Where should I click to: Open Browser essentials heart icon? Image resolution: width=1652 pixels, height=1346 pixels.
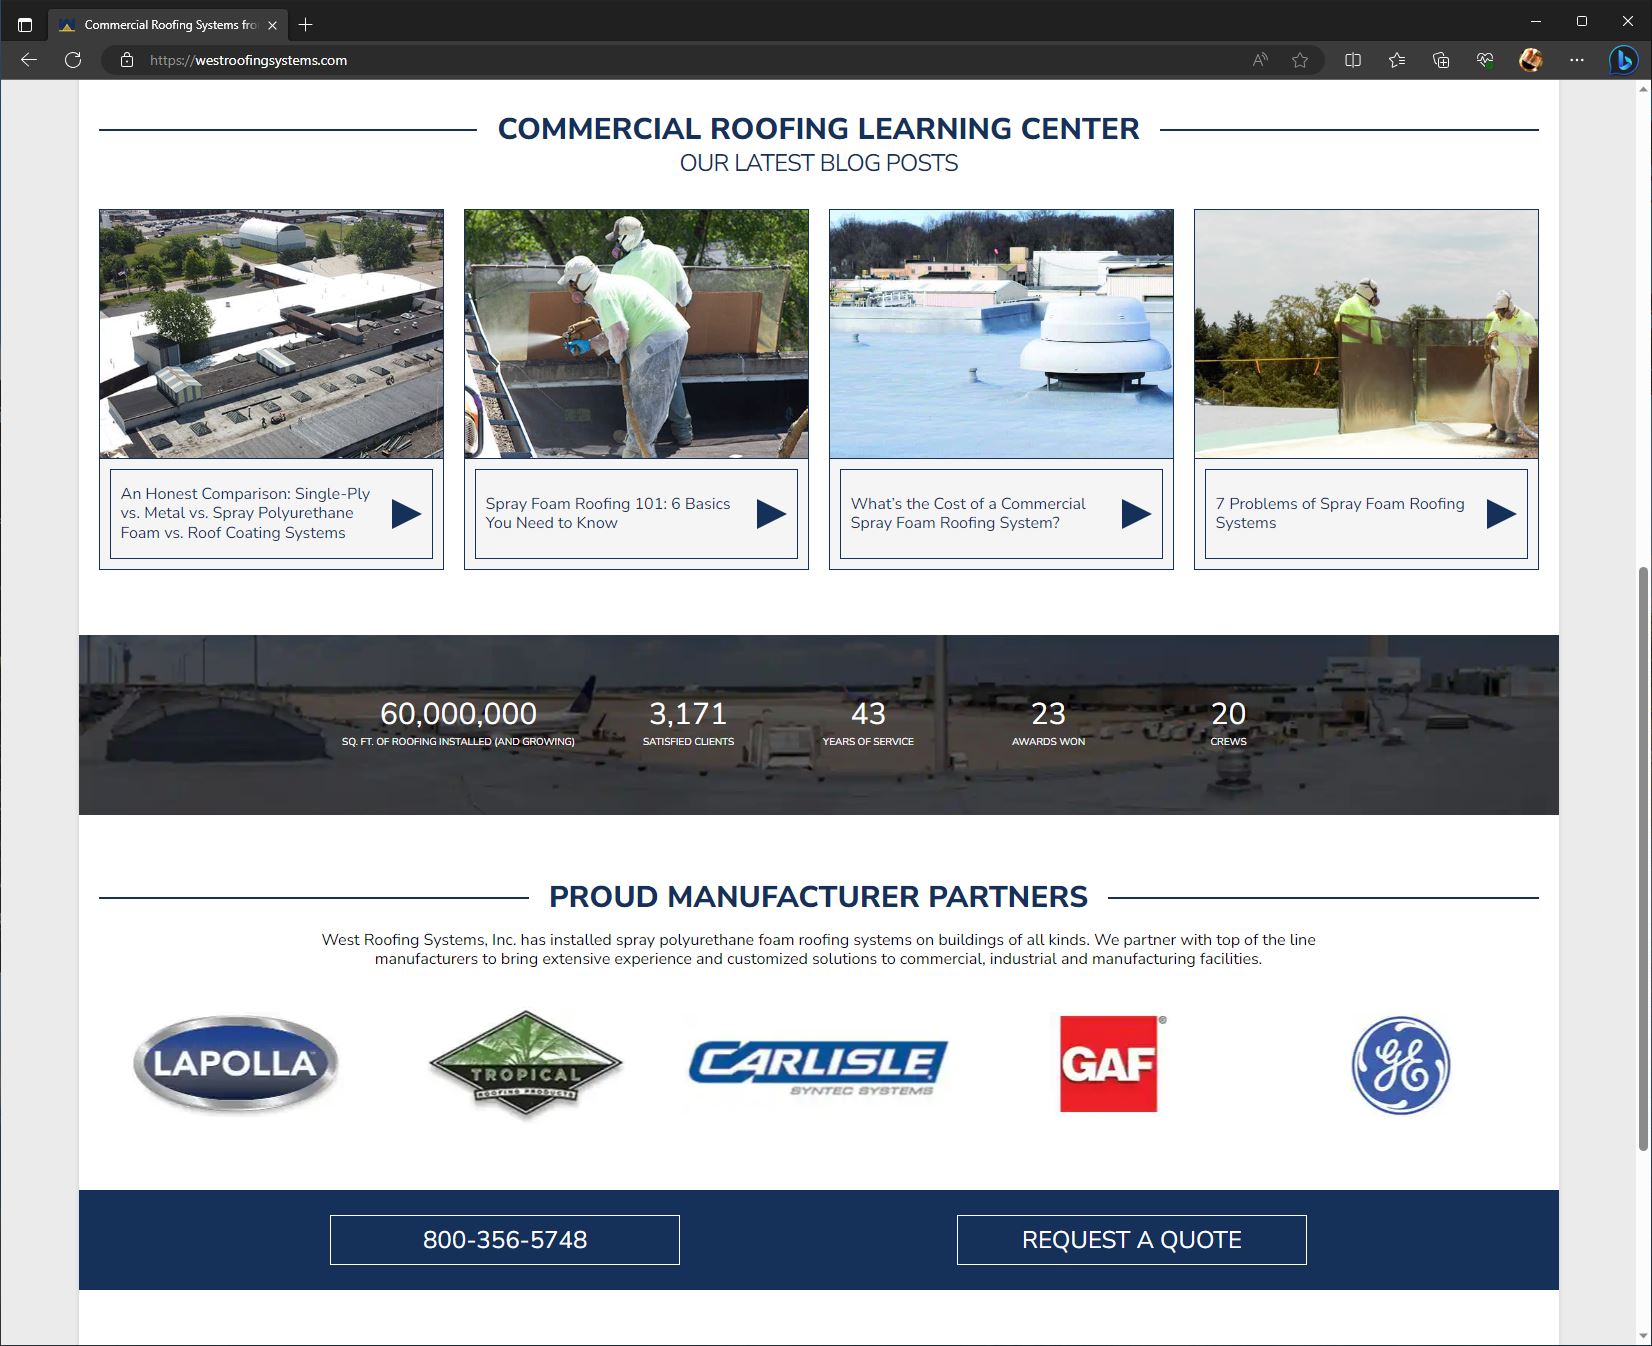point(1485,60)
